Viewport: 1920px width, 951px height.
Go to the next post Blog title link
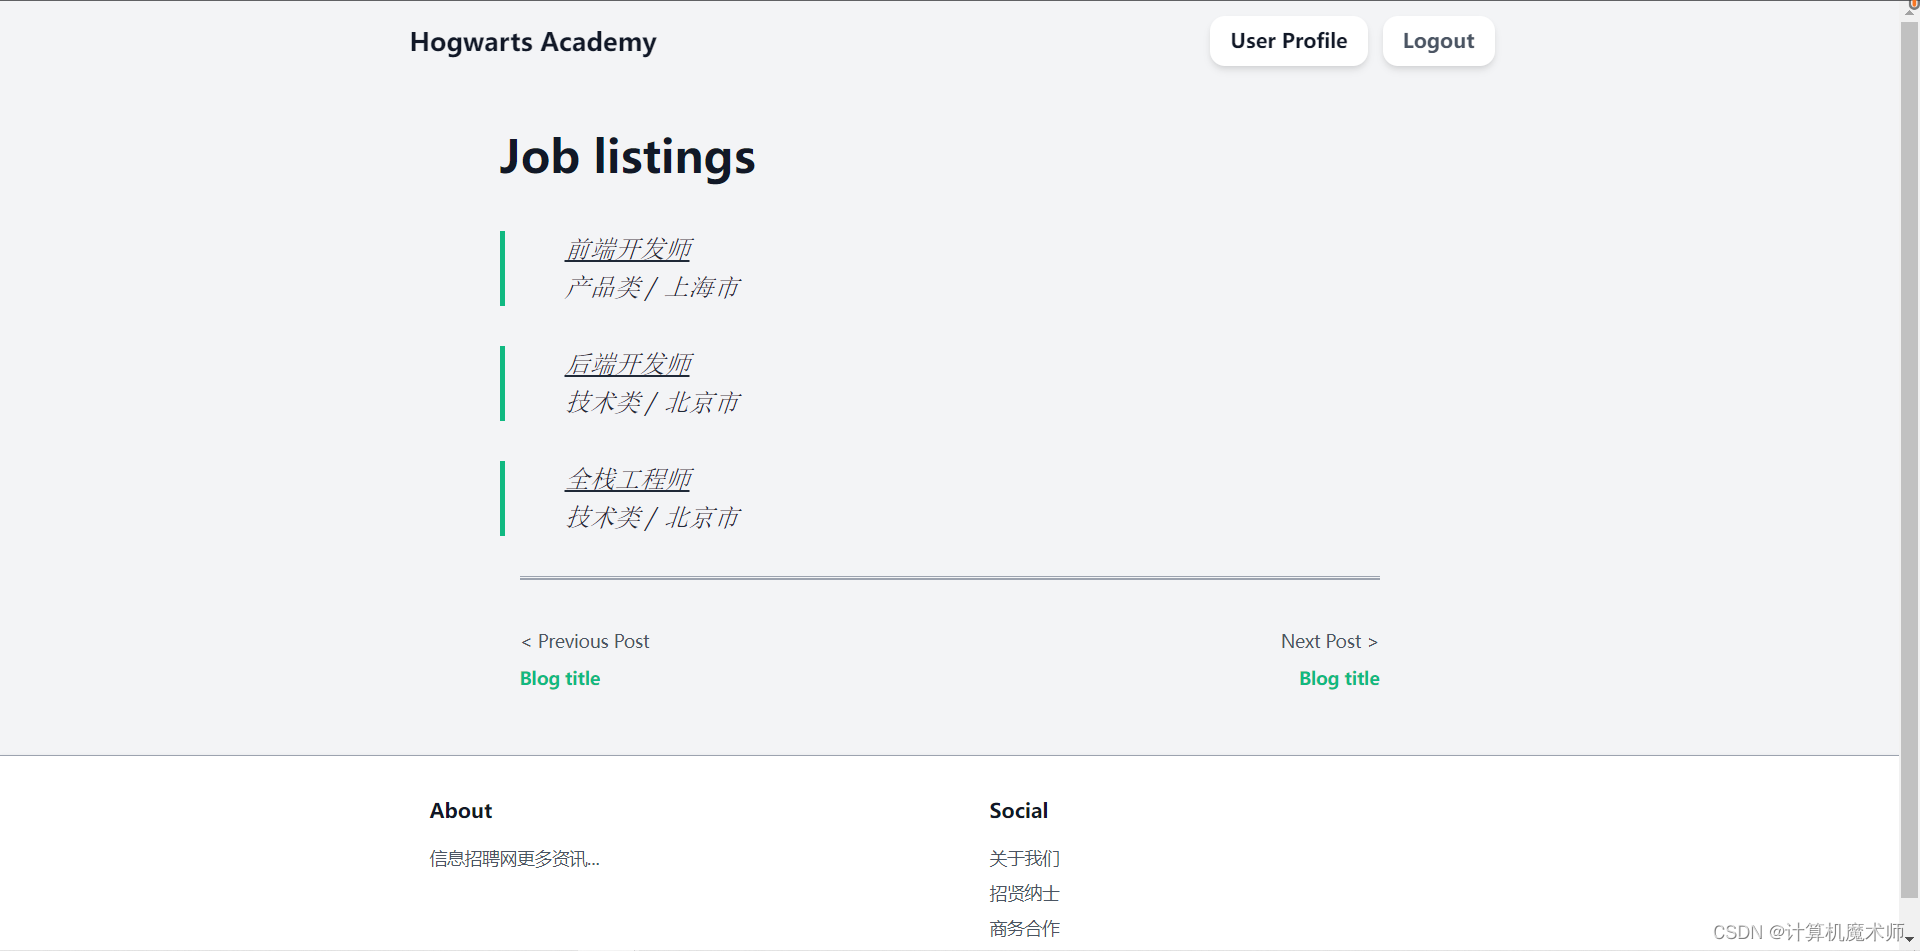pos(1339,678)
